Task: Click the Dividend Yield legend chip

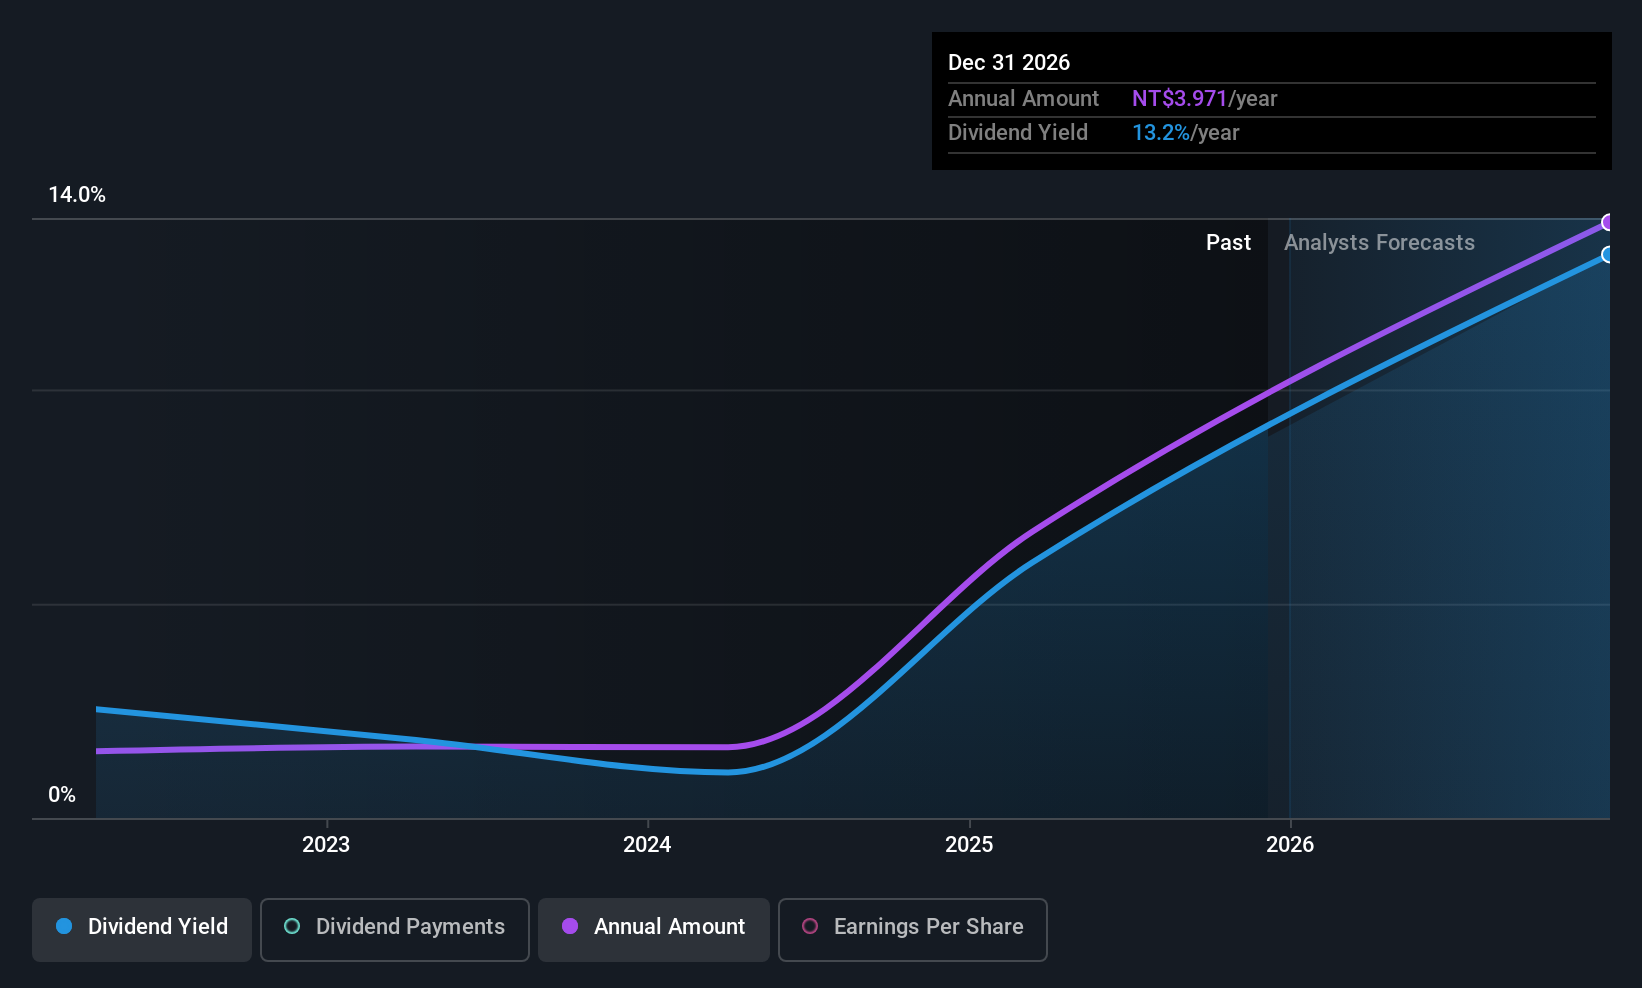Action: click(x=141, y=929)
